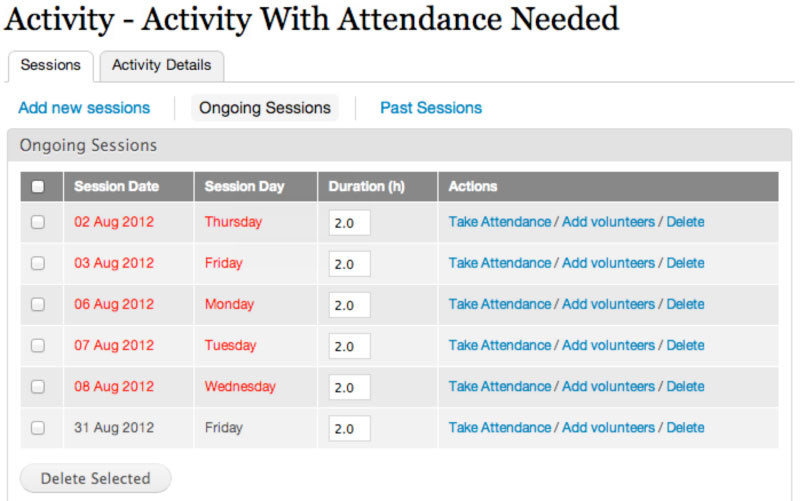Screen dimensions: 800x501
Task: Edit the duration field for 02 Aug 2012
Action: 349,223
